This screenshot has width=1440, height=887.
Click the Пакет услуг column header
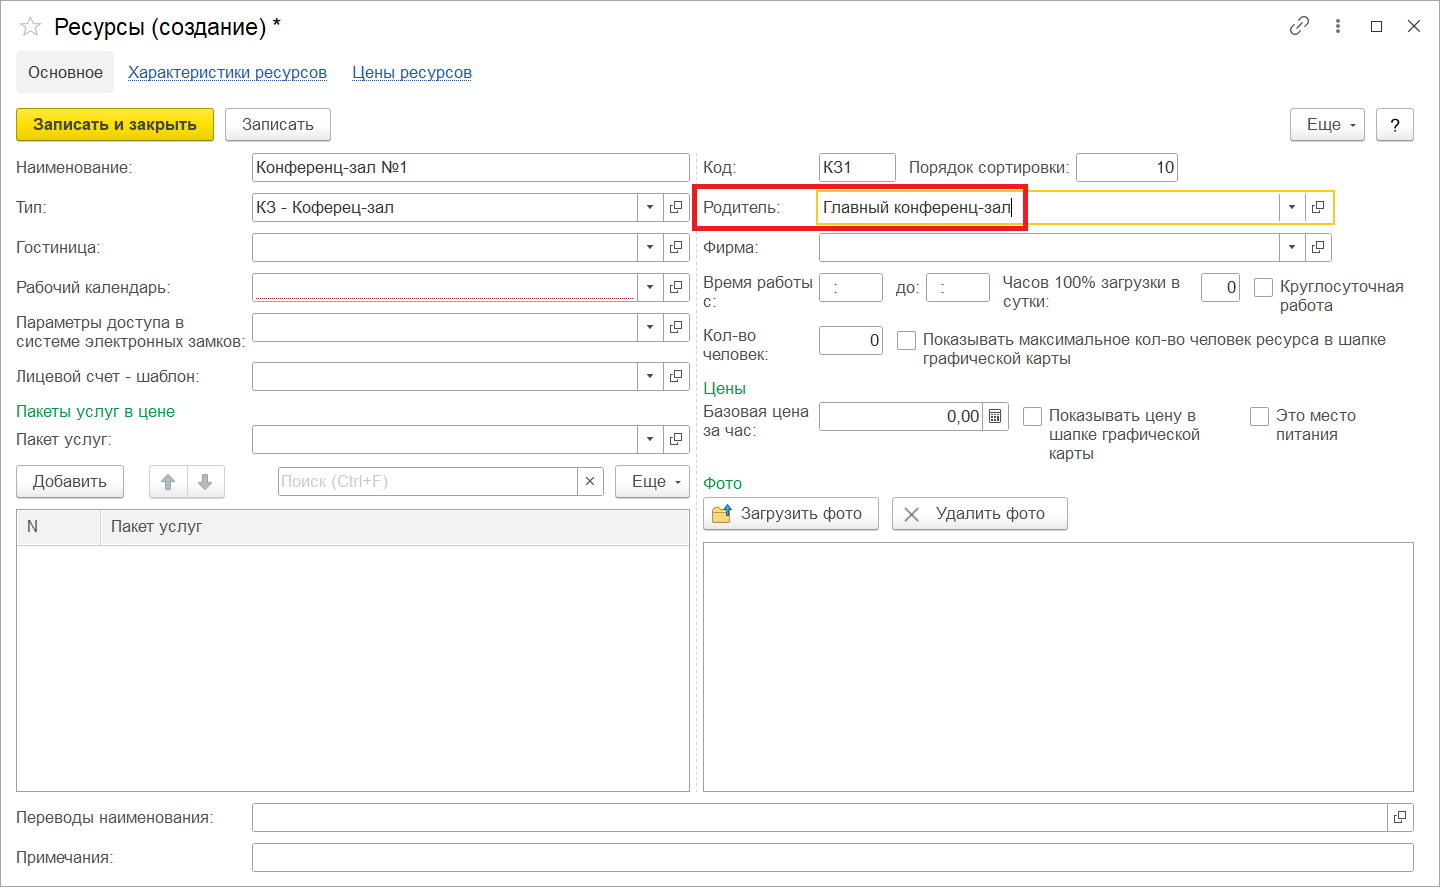395,527
